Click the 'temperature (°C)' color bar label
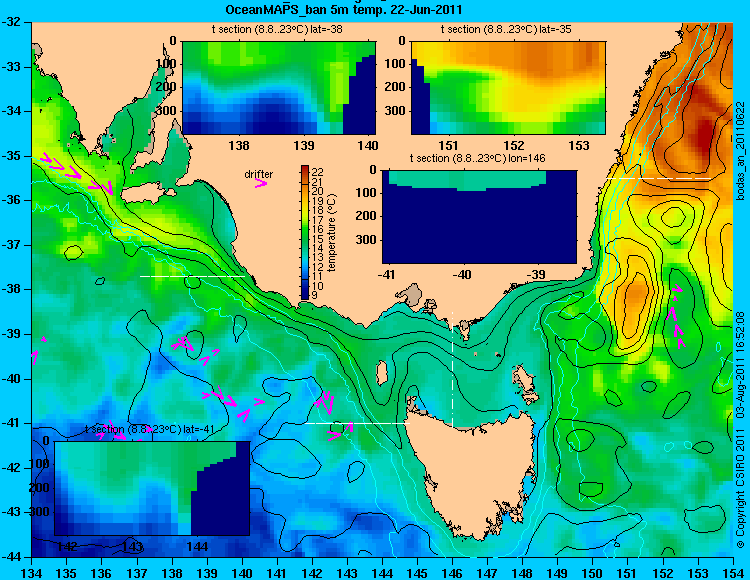The height and width of the screenshot is (580, 750). coord(332,233)
